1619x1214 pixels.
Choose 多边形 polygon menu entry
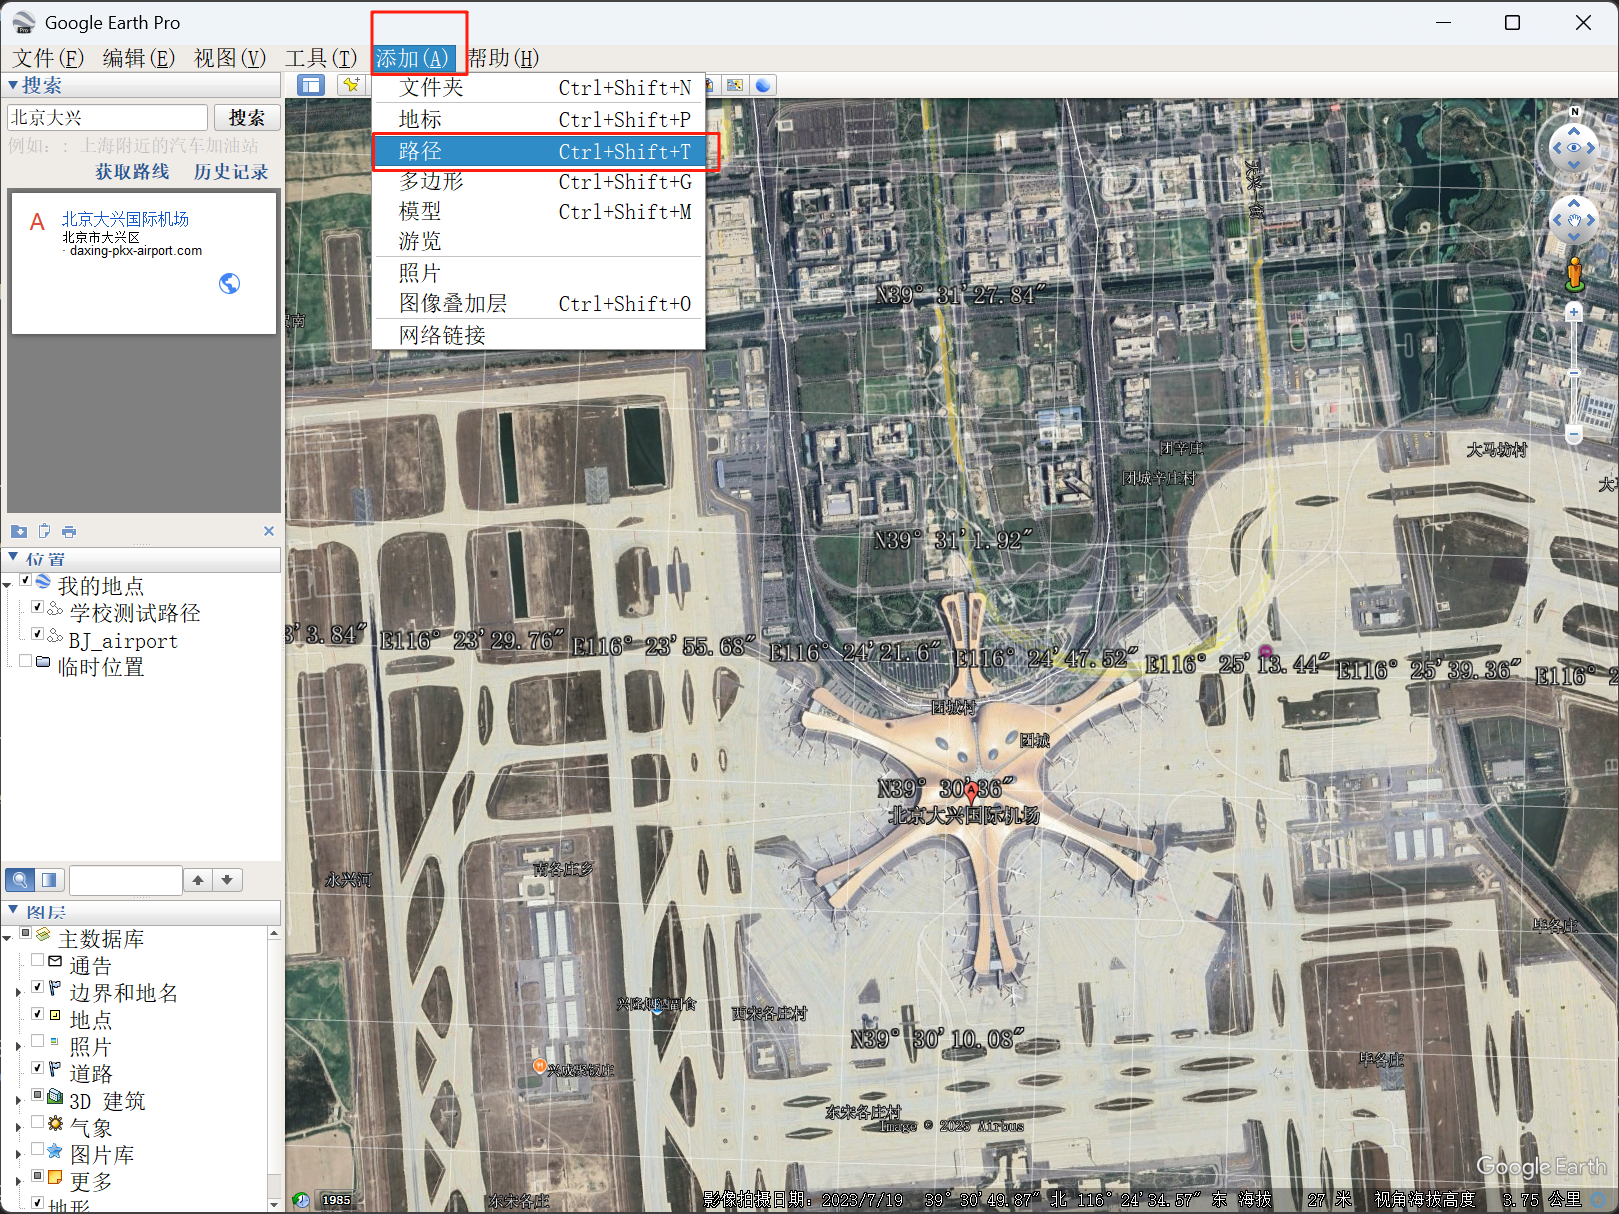click(x=540, y=181)
